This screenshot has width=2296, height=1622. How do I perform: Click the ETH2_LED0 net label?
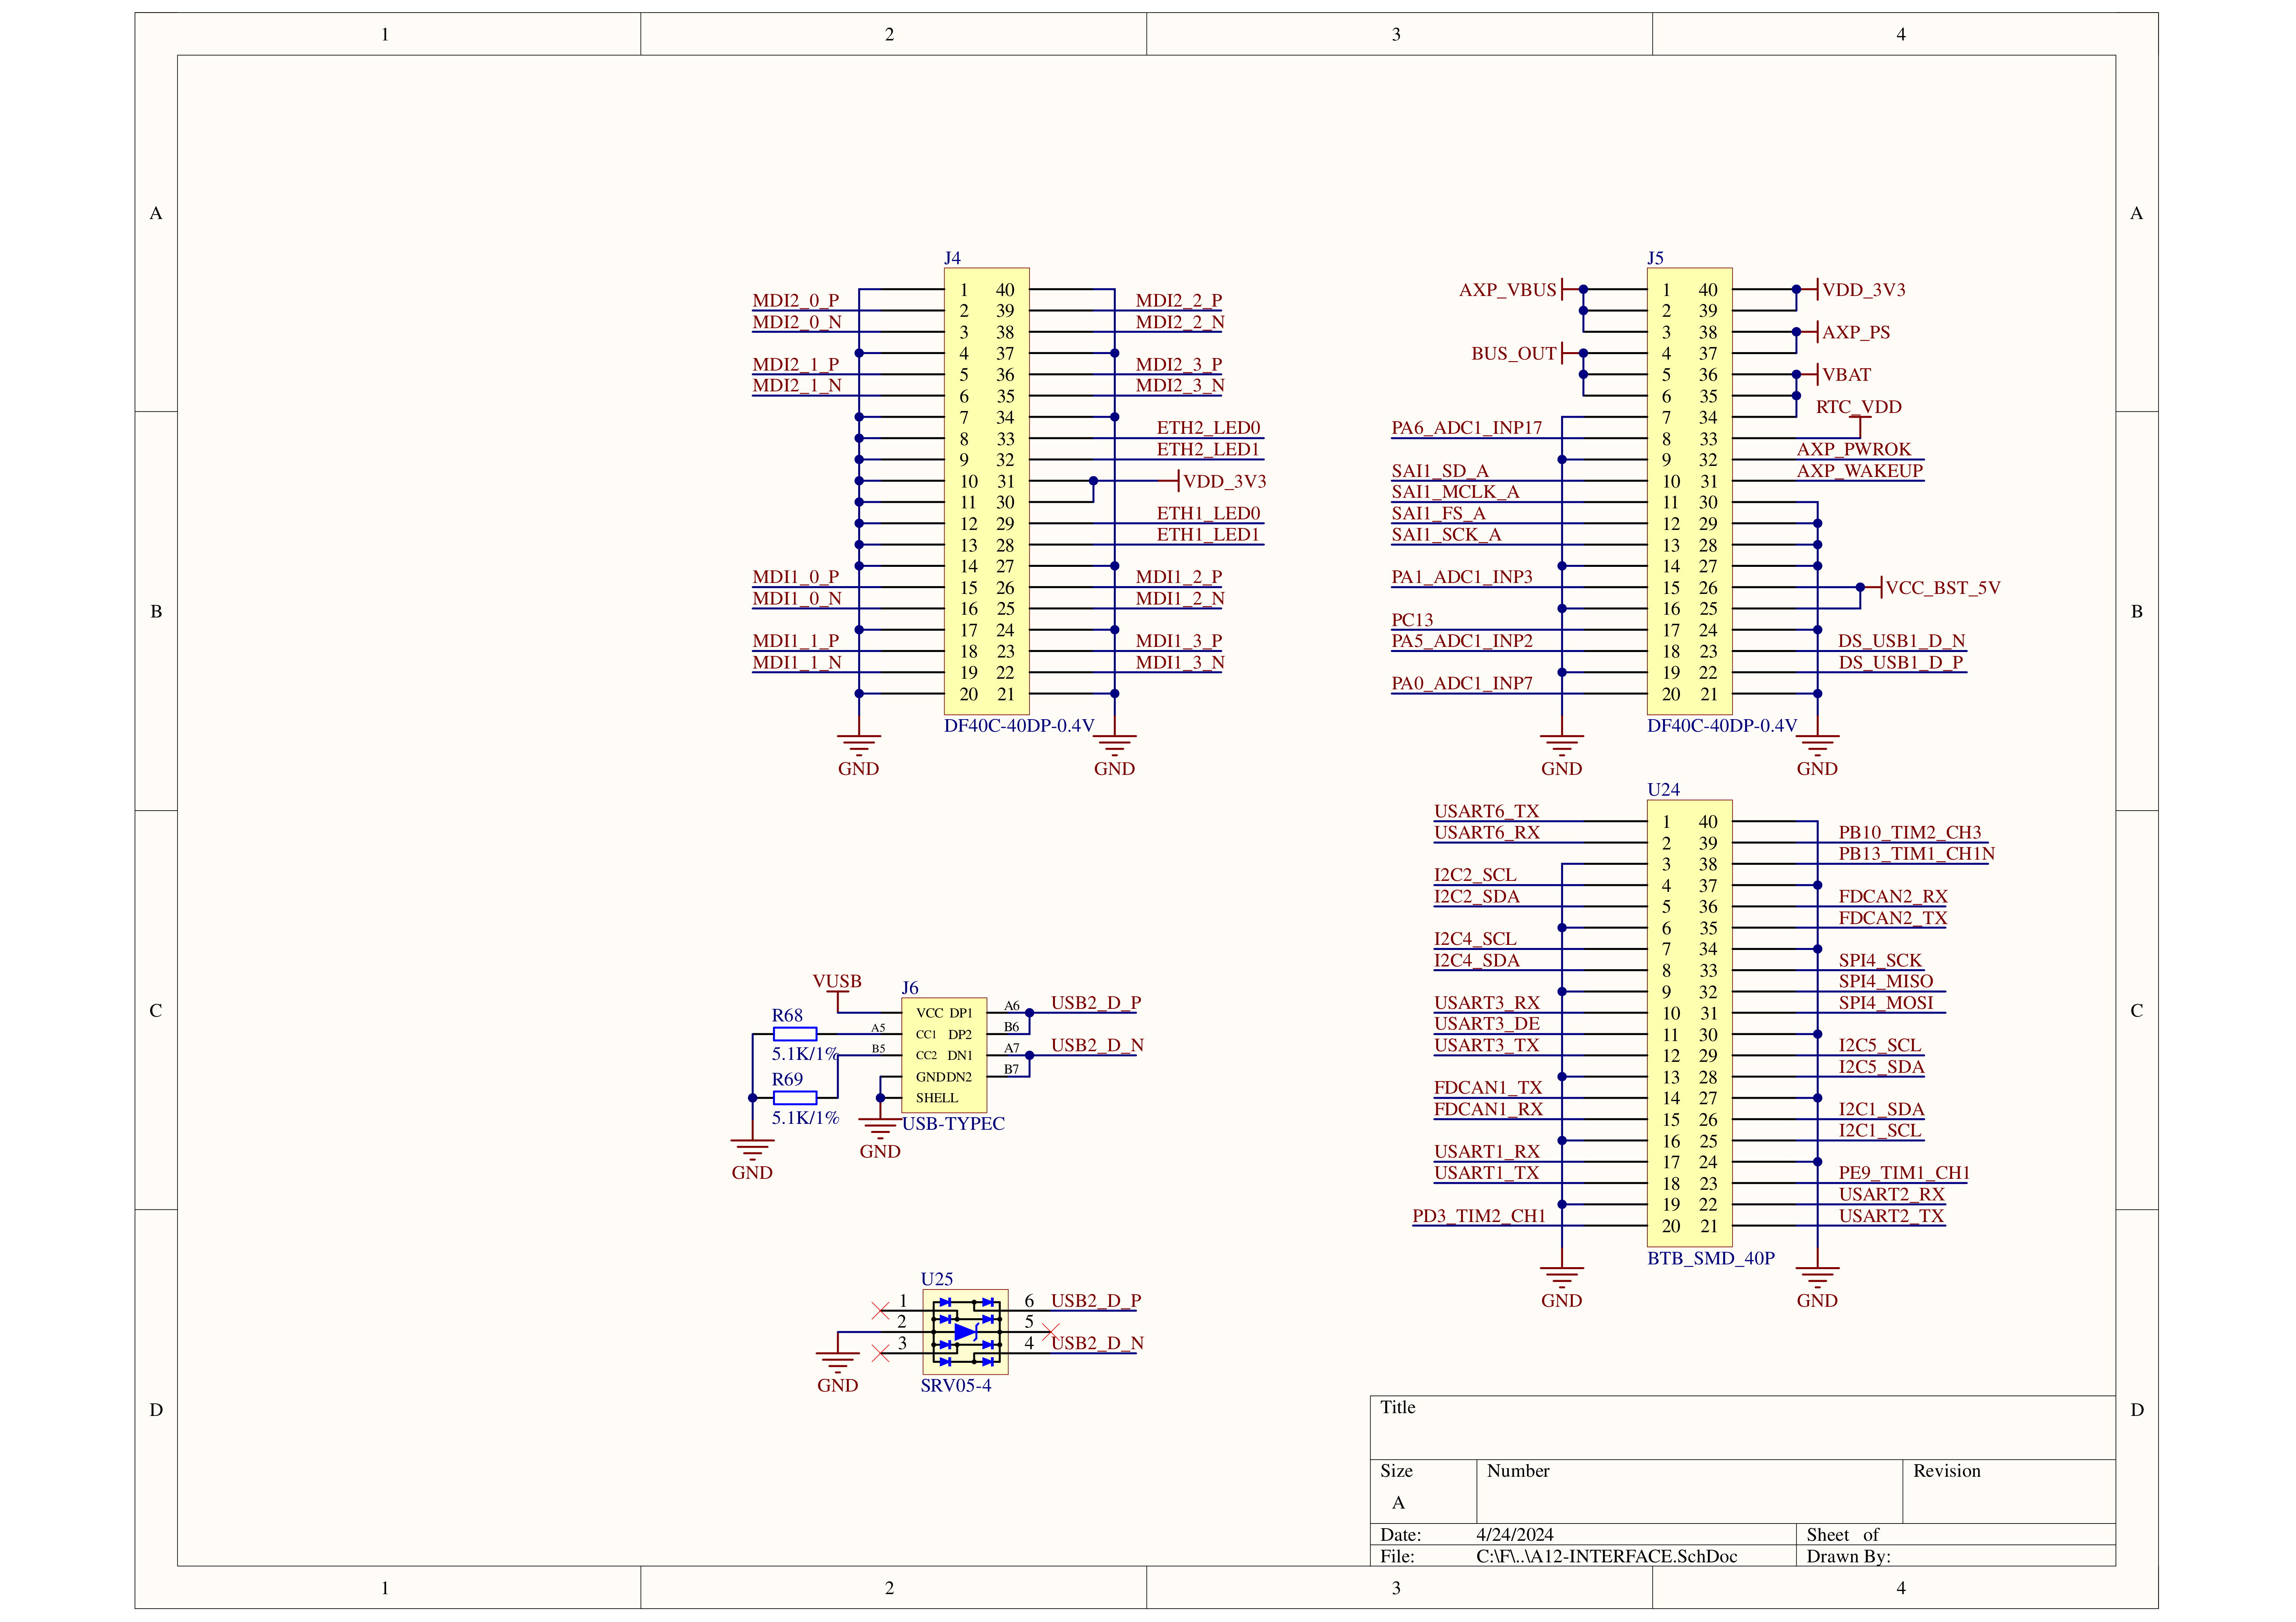coord(1209,428)
